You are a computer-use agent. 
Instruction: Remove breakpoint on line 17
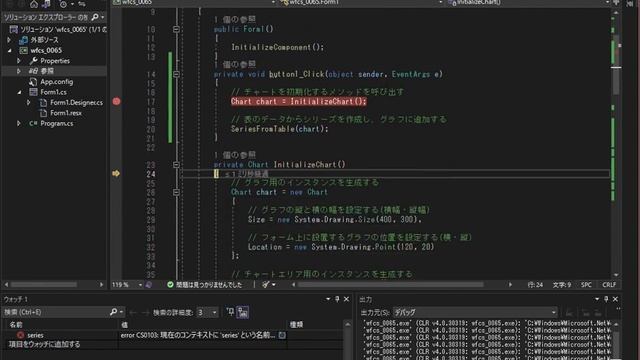(116, 101)
